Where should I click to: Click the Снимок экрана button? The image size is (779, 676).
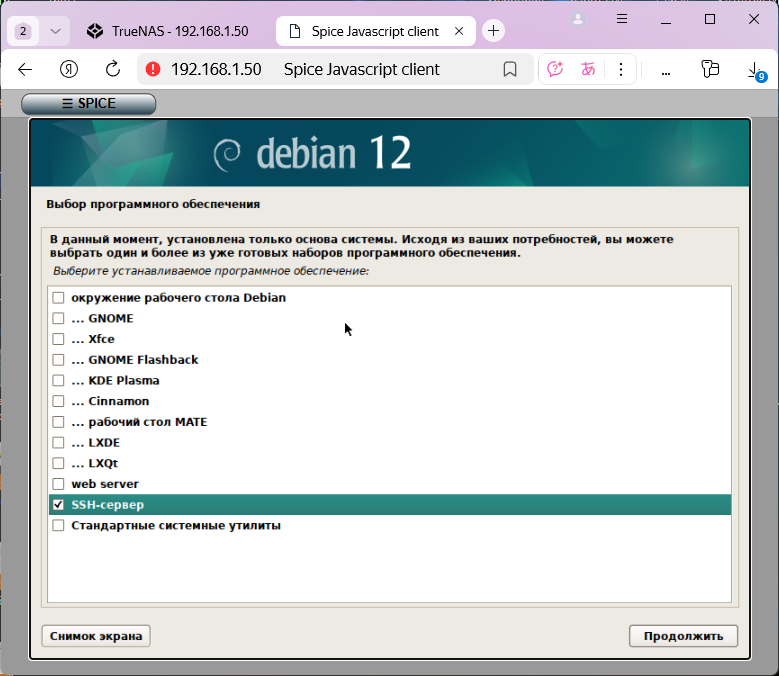[x=96, y=636]
